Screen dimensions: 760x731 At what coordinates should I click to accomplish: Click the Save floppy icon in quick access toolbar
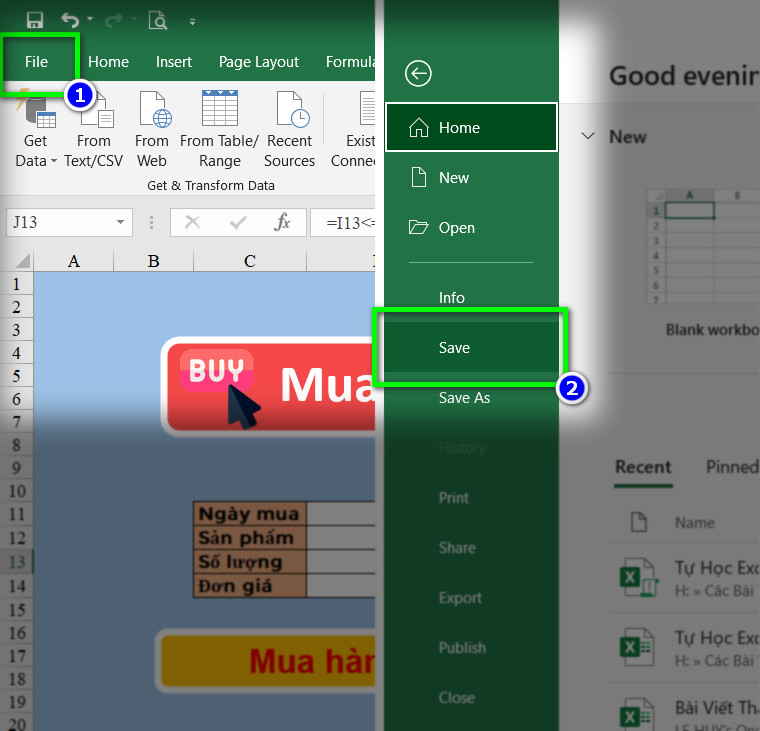pyautogui.click(x=34, y=20)
